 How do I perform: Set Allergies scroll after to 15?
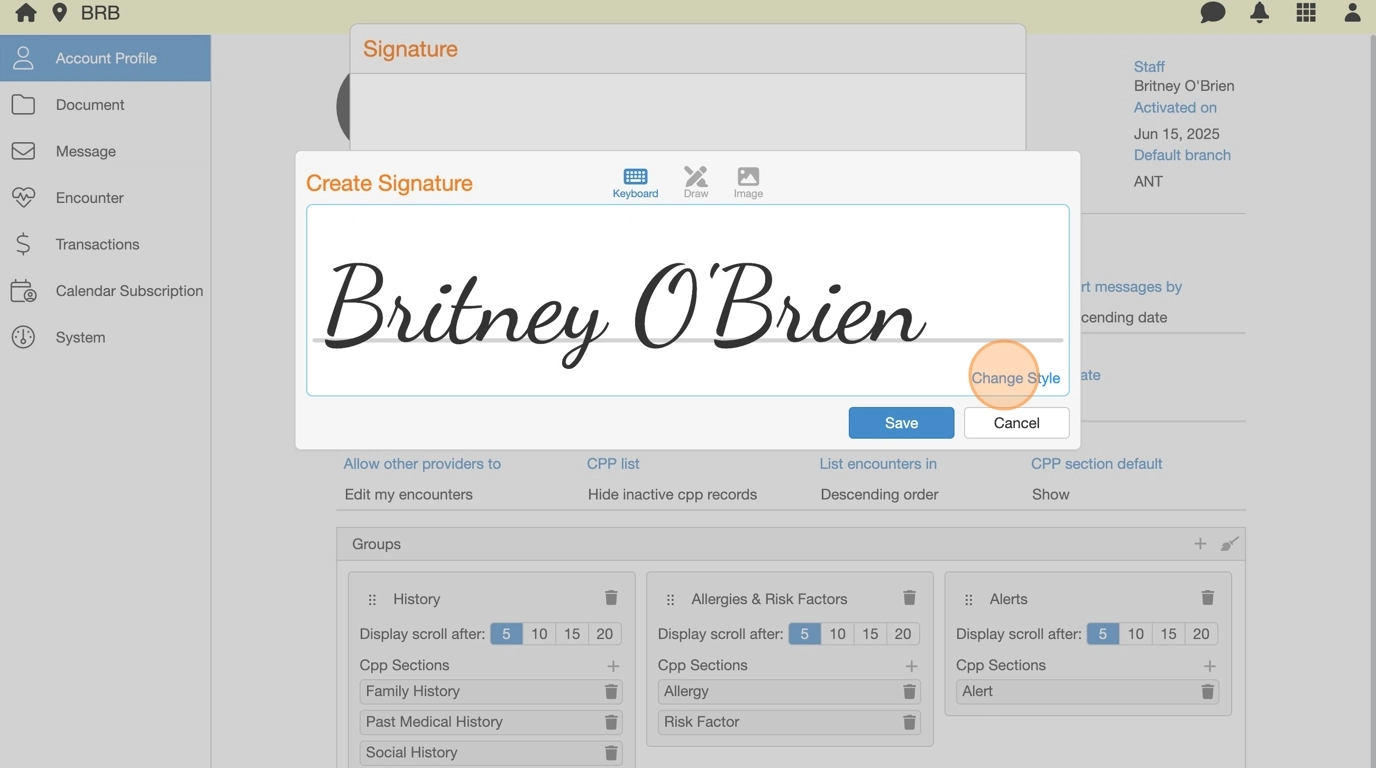(870, 634)
